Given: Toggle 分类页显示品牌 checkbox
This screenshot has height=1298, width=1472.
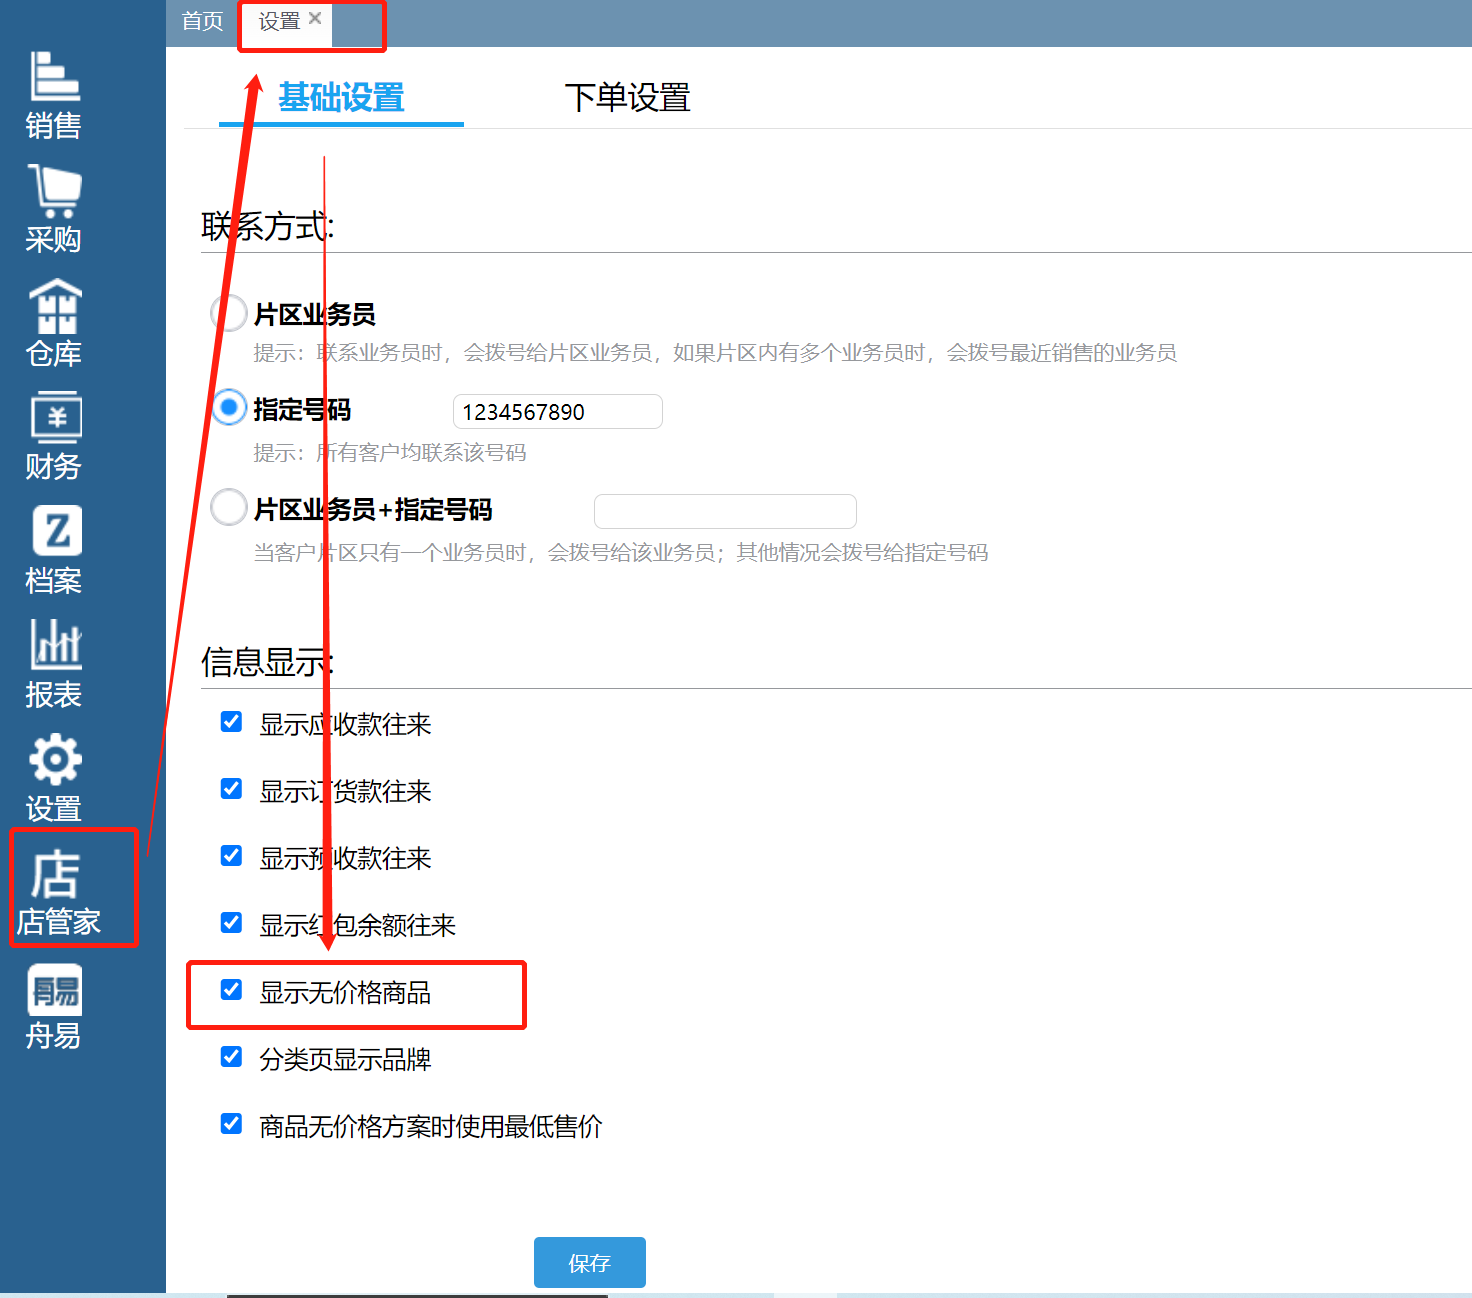Looking at the screenshot, I should coord(231,1057).
